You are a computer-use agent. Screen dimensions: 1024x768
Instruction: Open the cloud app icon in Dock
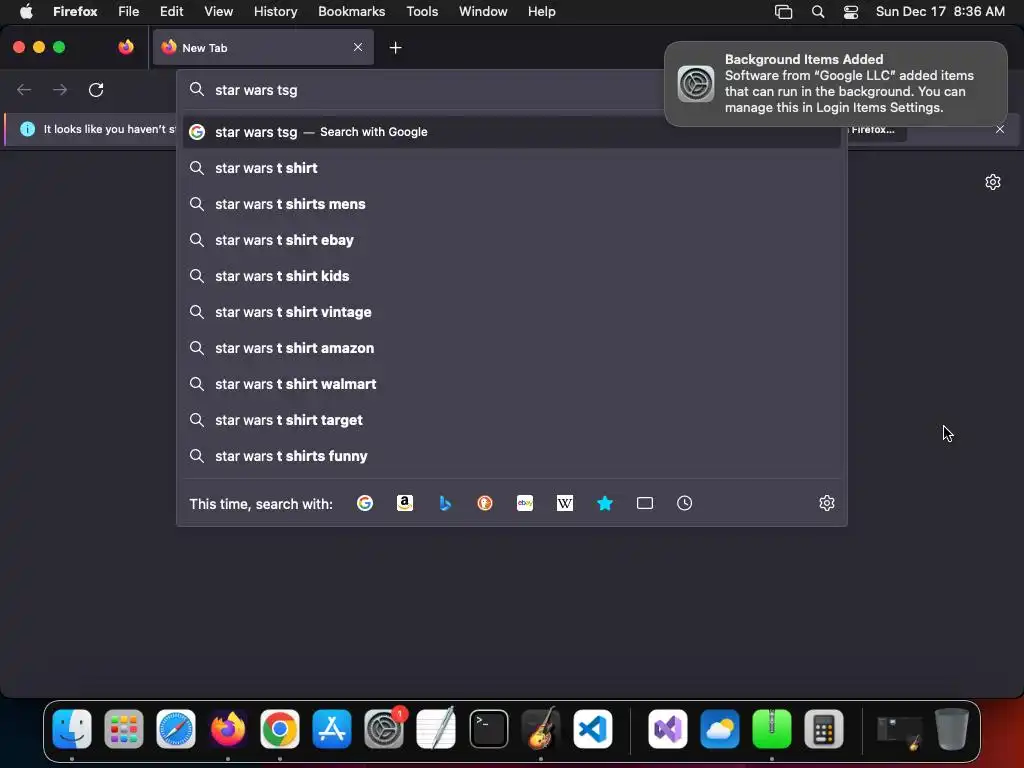[720, 729]
